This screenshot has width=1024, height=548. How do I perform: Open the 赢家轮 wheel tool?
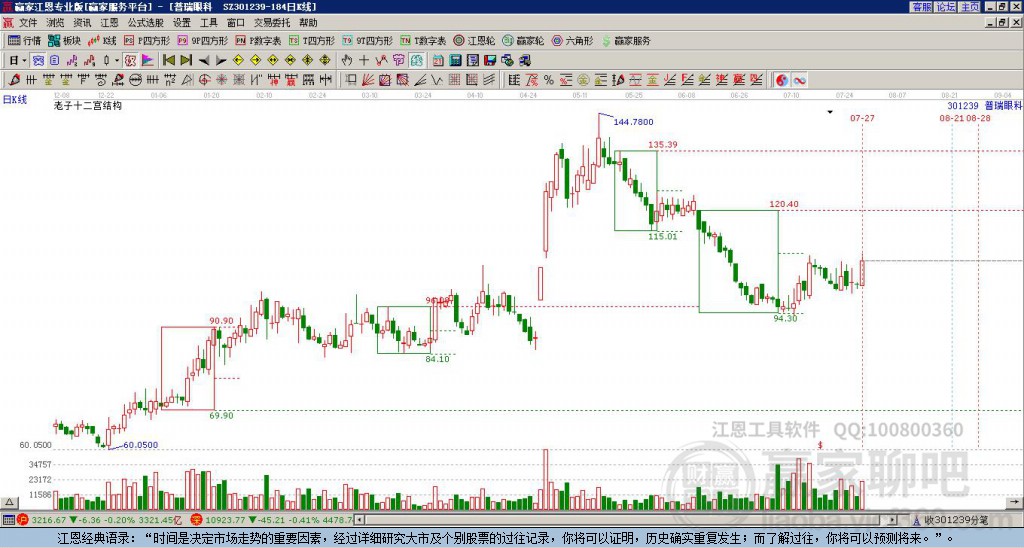coord(523,40)
